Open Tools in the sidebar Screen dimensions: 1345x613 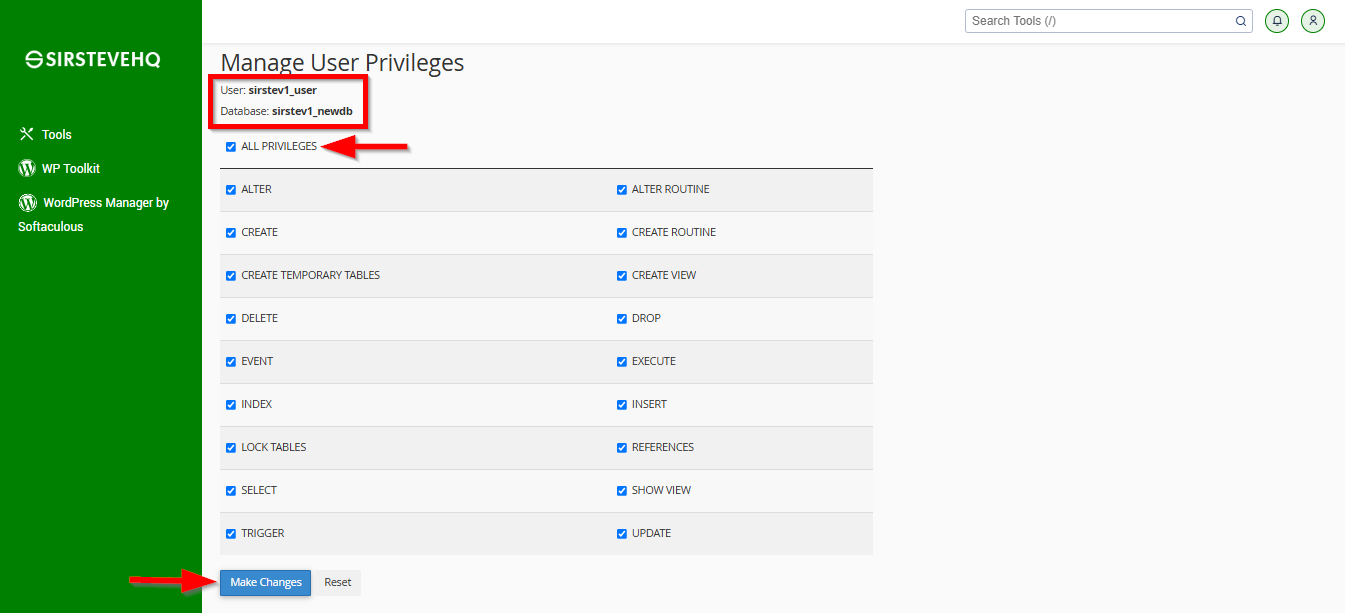coord(57,134)
